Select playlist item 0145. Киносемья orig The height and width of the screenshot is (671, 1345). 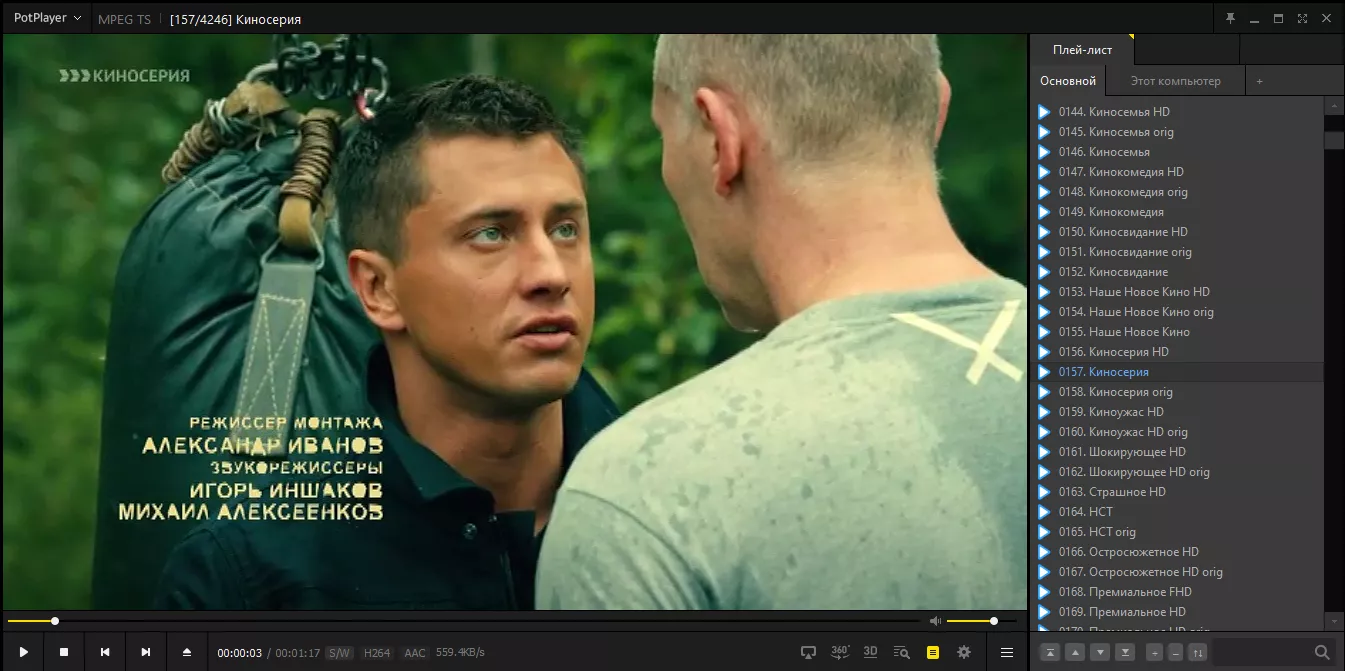pyautogui.click(x=1178, y=132)
